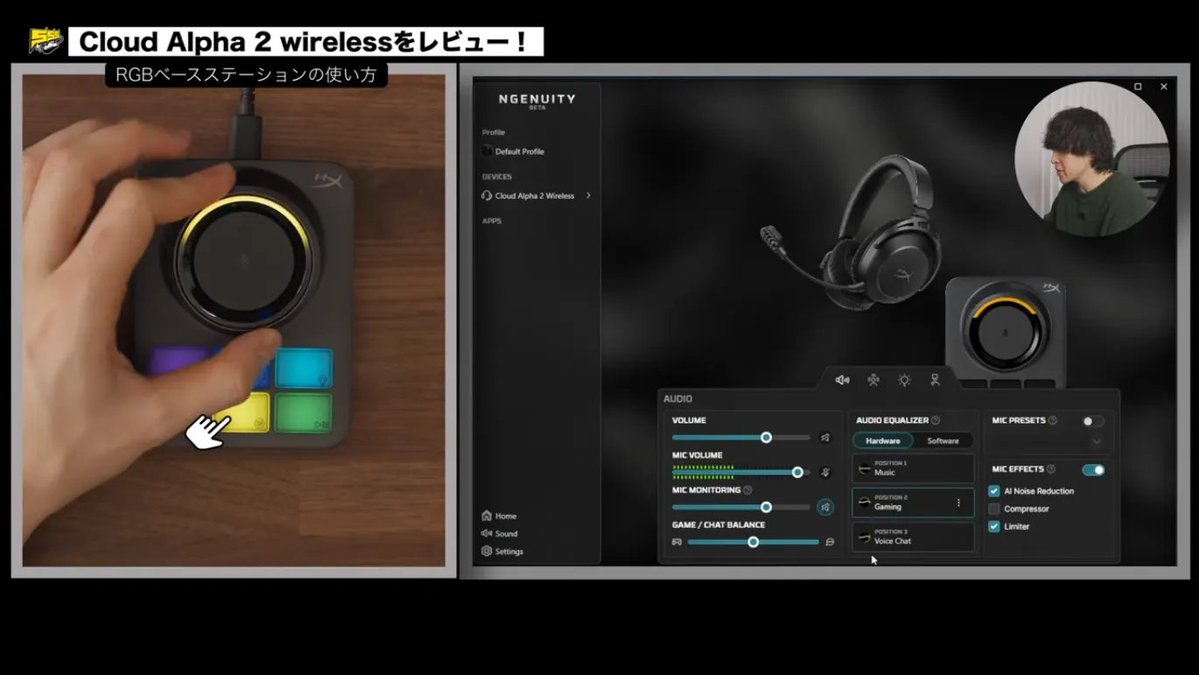Screen dimensions: 1199x675
Task: Uncheck the Limiter option
Action: [x=994, y=527]
